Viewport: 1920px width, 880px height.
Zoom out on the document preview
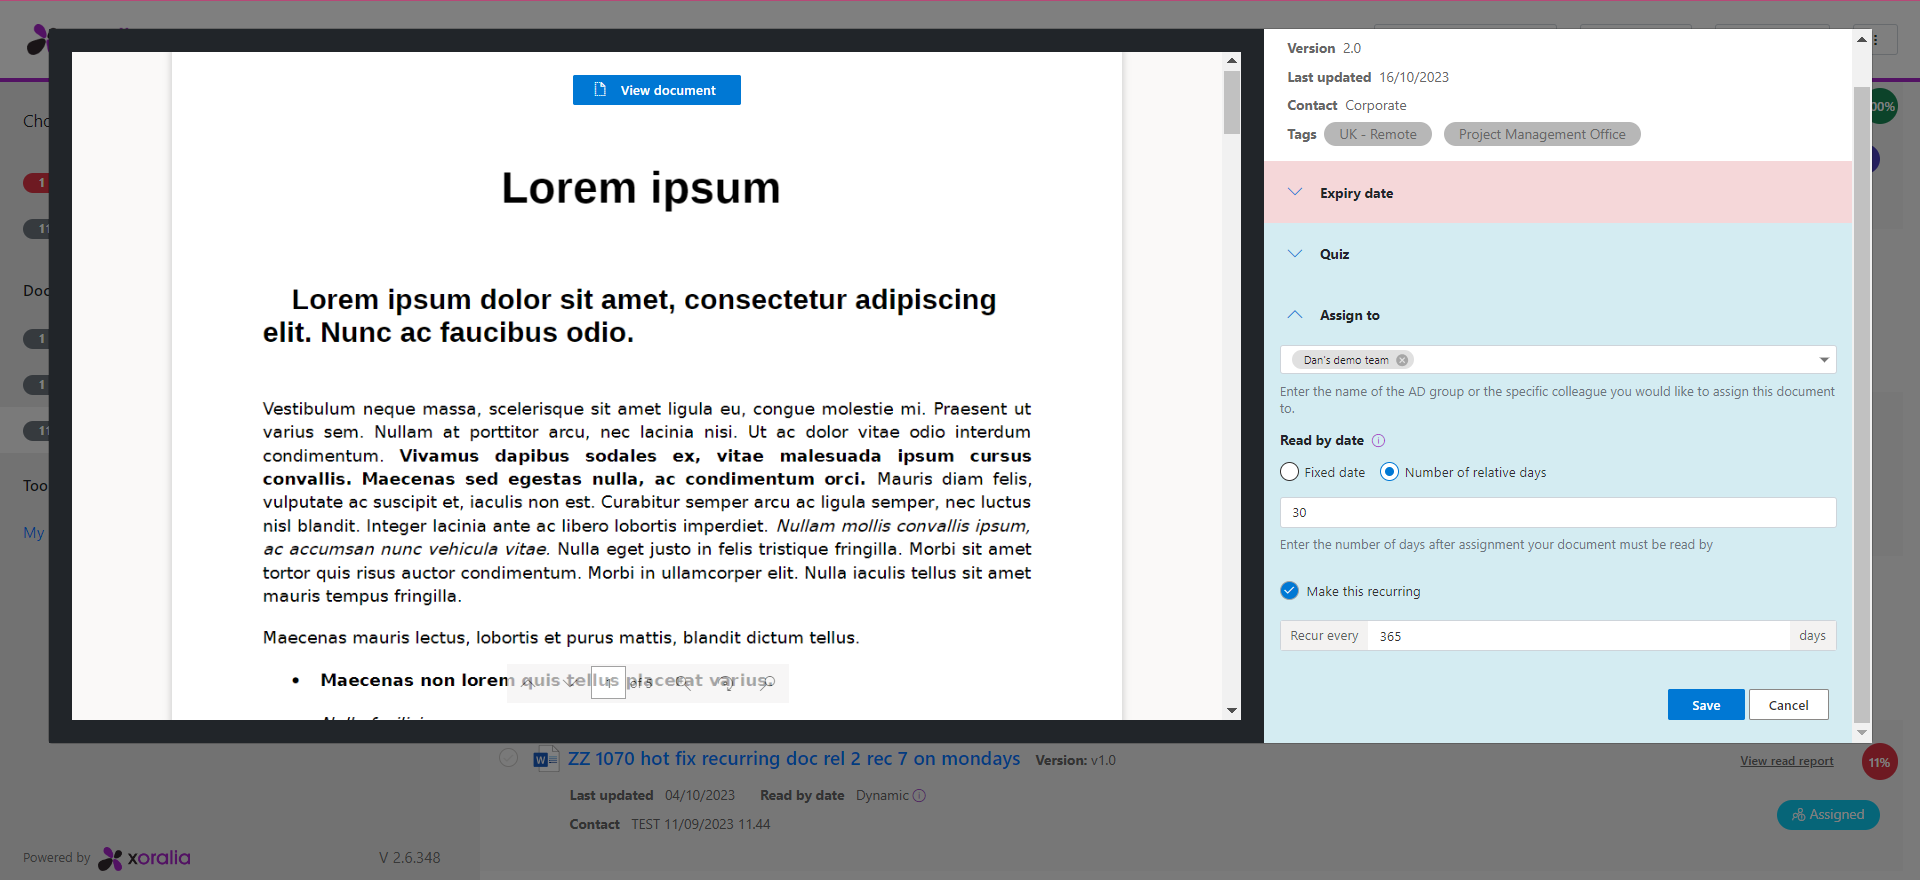pos(767,683)
